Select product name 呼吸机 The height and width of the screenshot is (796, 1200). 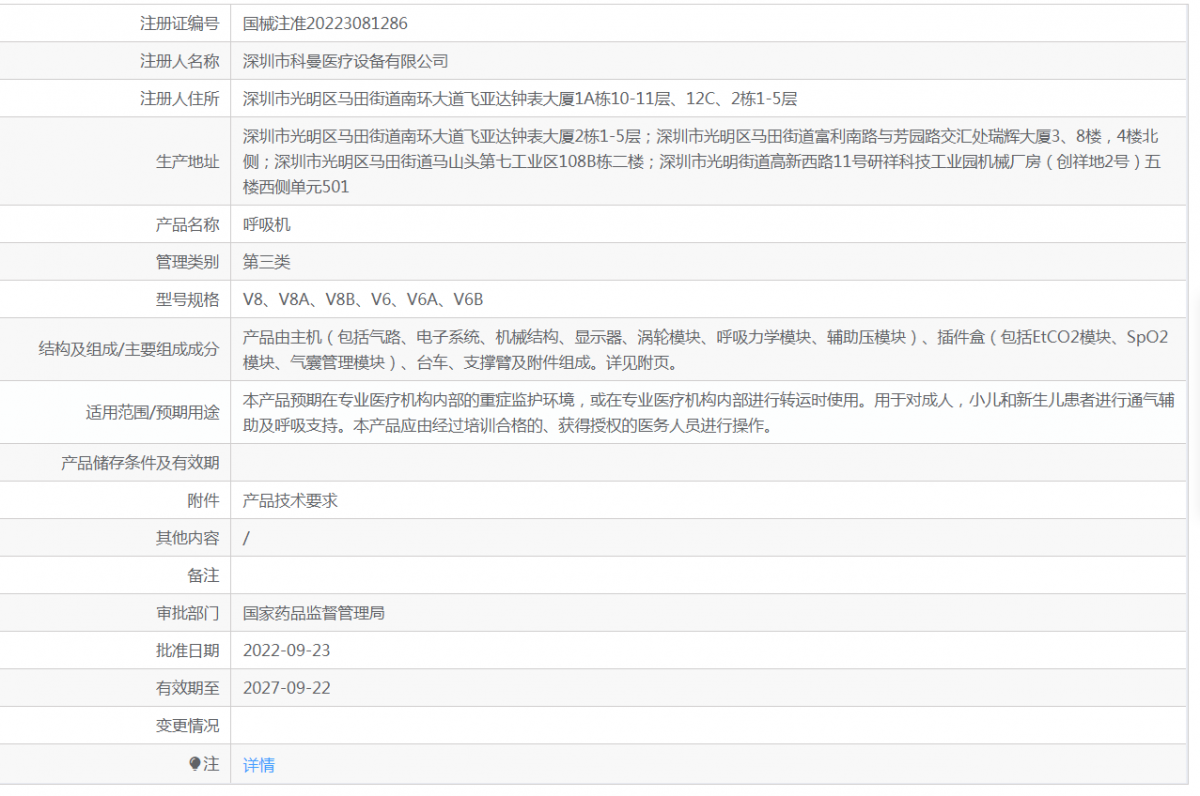coord(267,225)
